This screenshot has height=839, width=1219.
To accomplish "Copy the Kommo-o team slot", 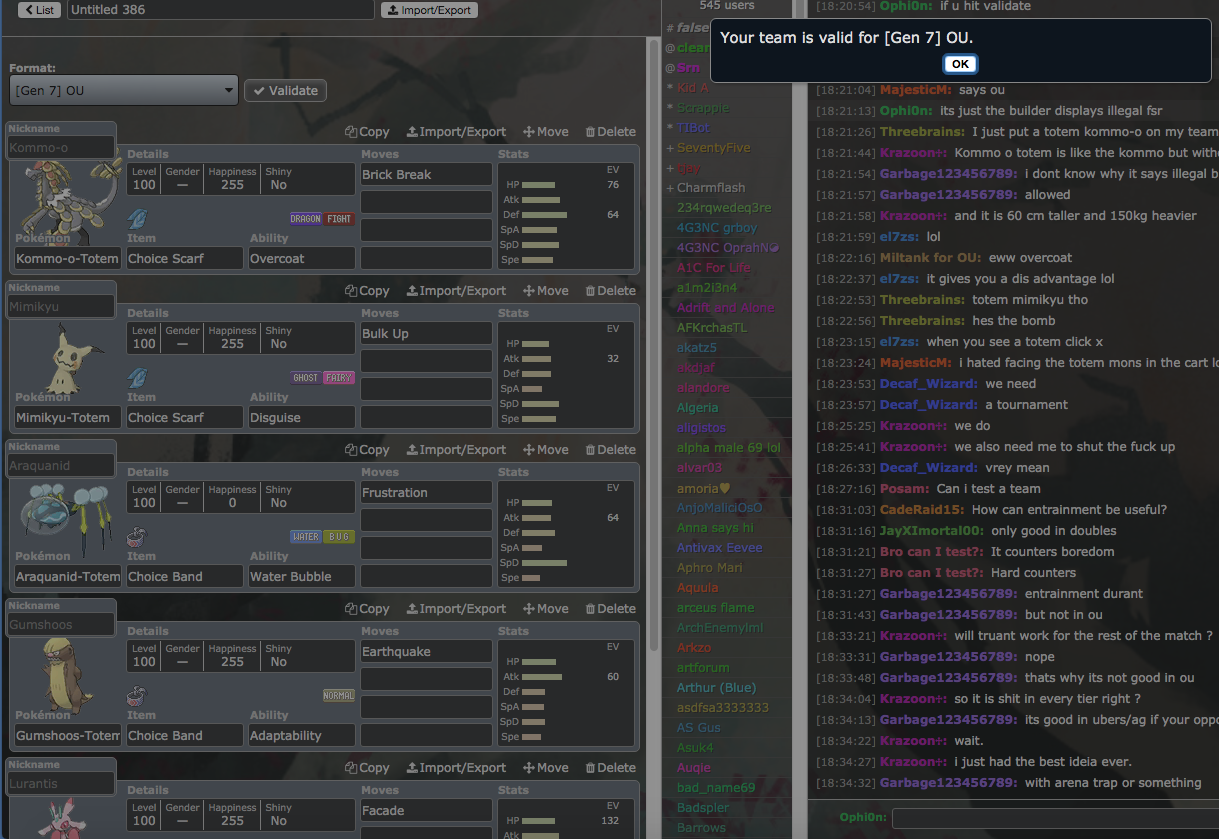I will pos(367,132).
